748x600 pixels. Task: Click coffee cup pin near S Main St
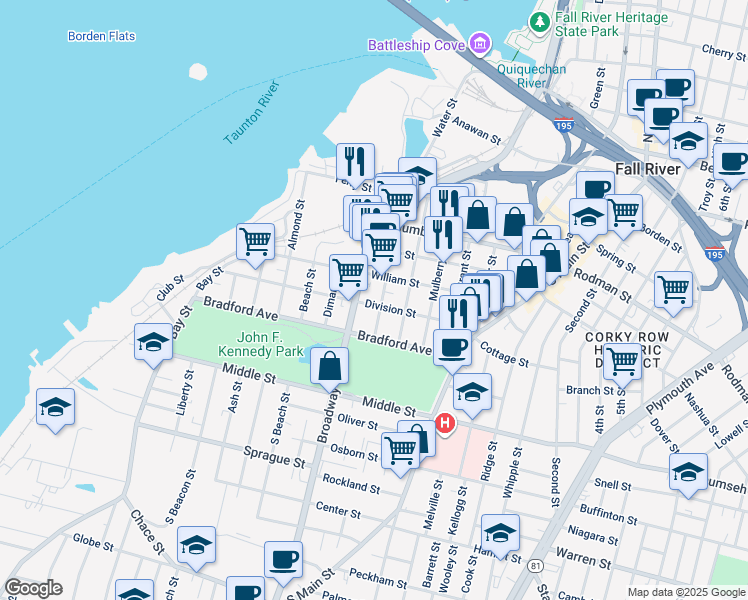coord(283,563)
